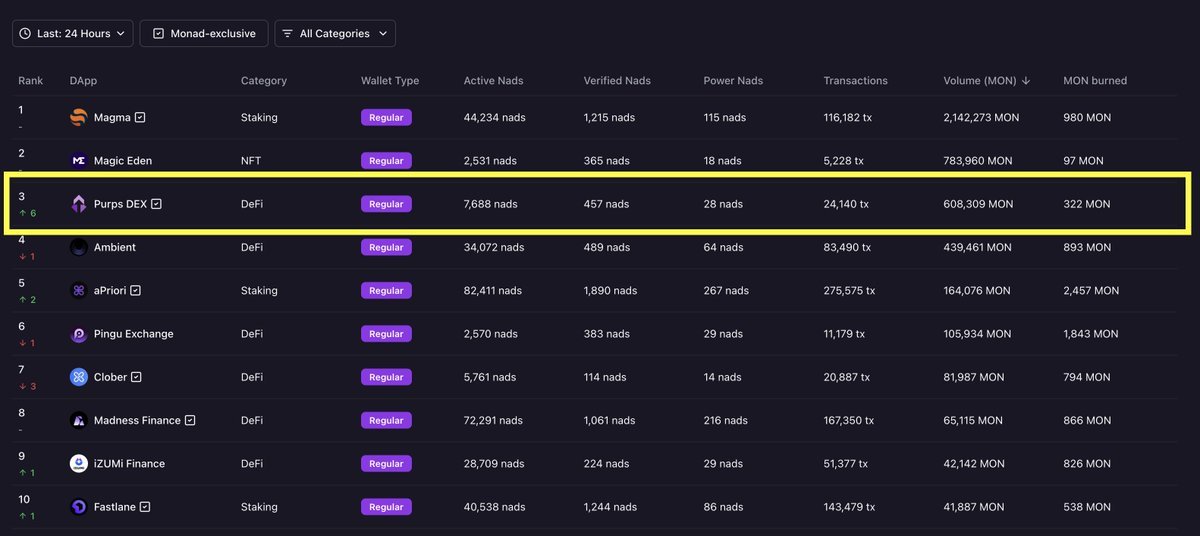Click the verified badge next to Clober
The height and width of the screenshot is (536, 1200).
pos(136,377)
